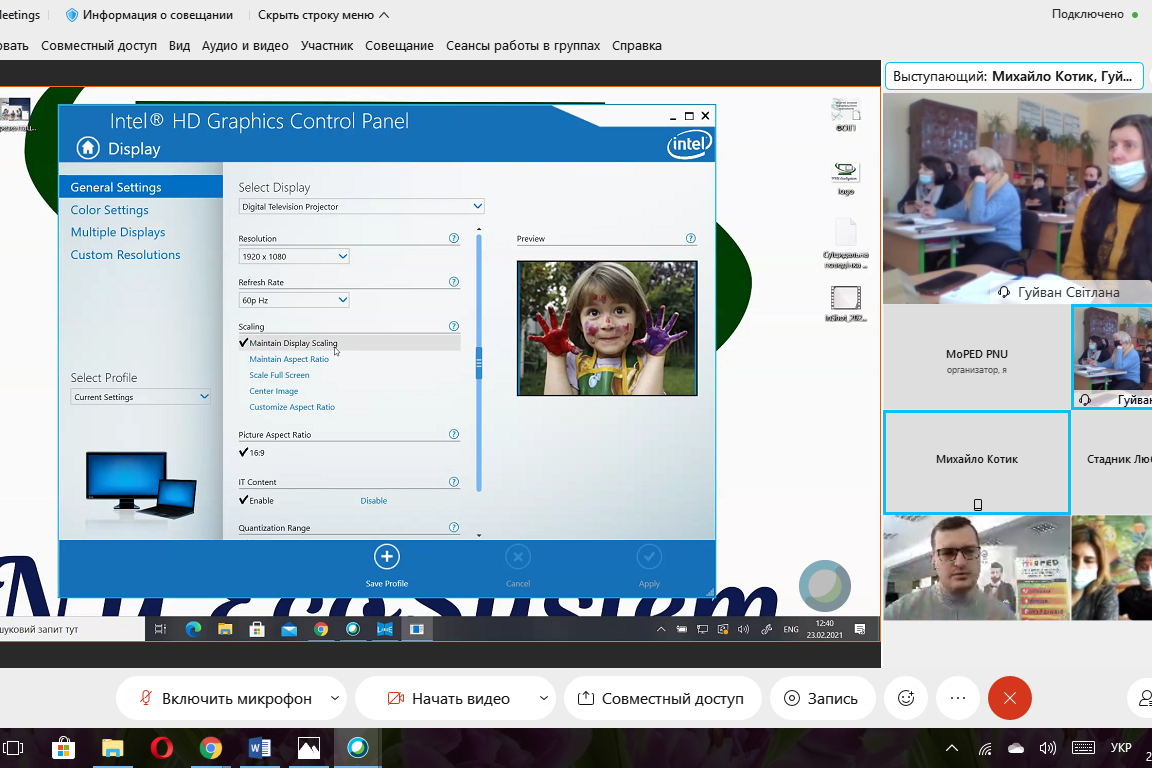Open the Resolution 1920 x 1080 dropdown
Viewport: 1152px width, 768px height.
pos(294,257)
